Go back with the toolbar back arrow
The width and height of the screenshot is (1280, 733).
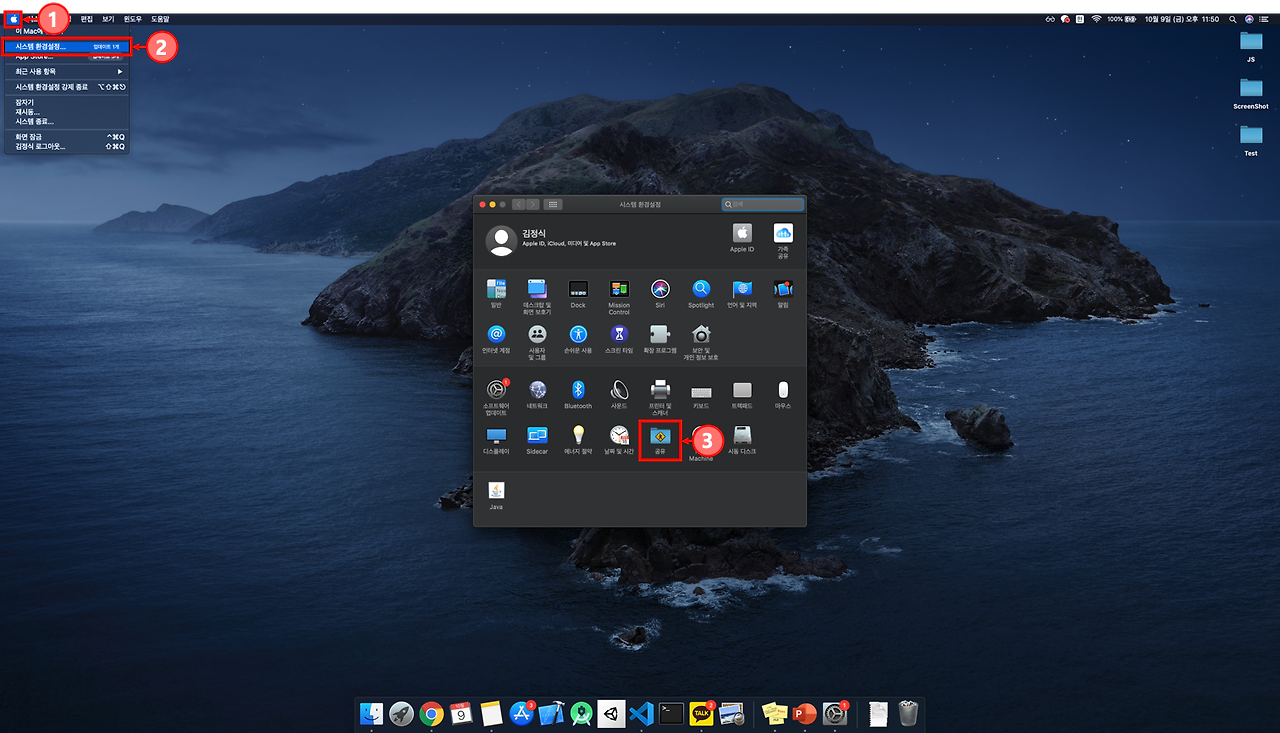[x=519, y=204]
